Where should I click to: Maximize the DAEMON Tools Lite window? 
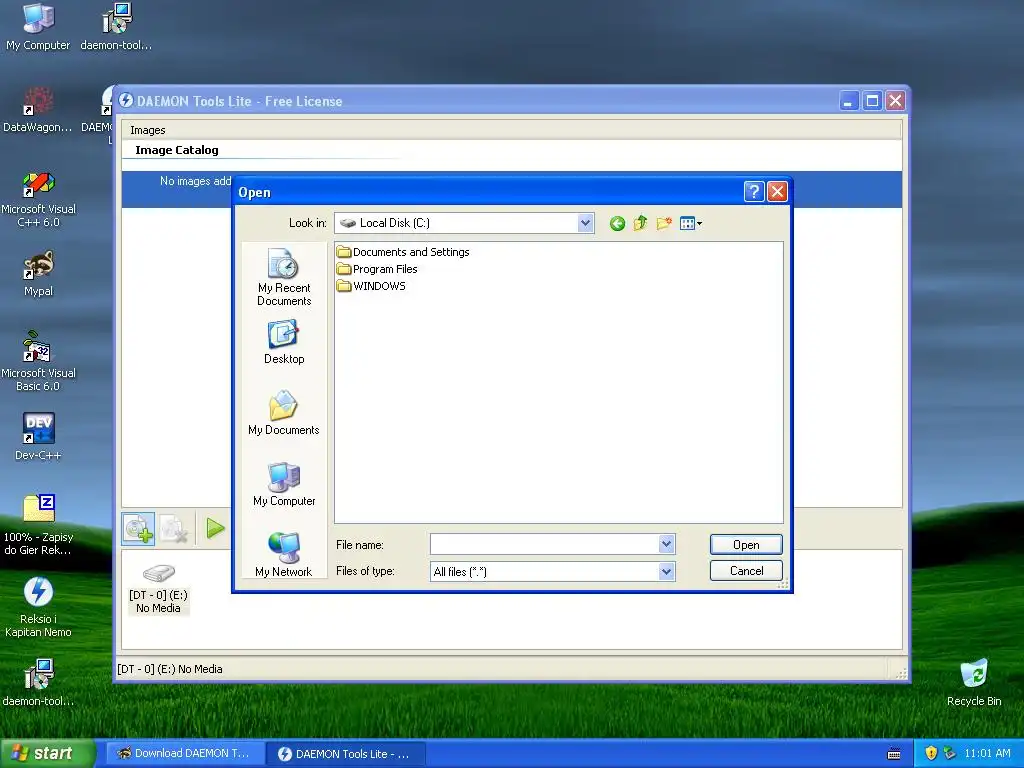[872, 101]
